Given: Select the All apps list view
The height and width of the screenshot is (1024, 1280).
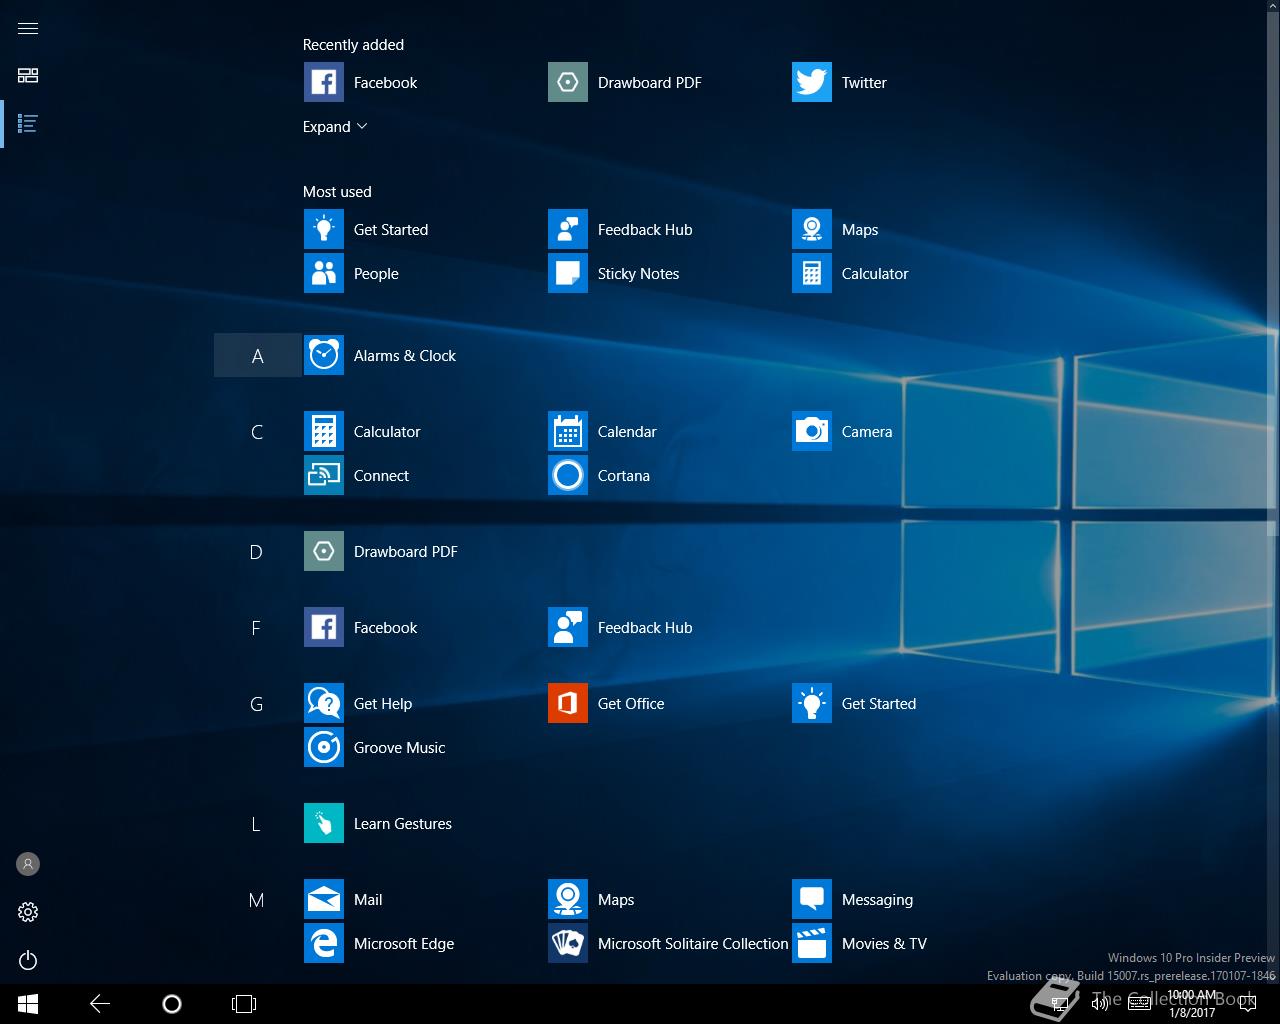Looking at the screenshot, I should 28,124.
